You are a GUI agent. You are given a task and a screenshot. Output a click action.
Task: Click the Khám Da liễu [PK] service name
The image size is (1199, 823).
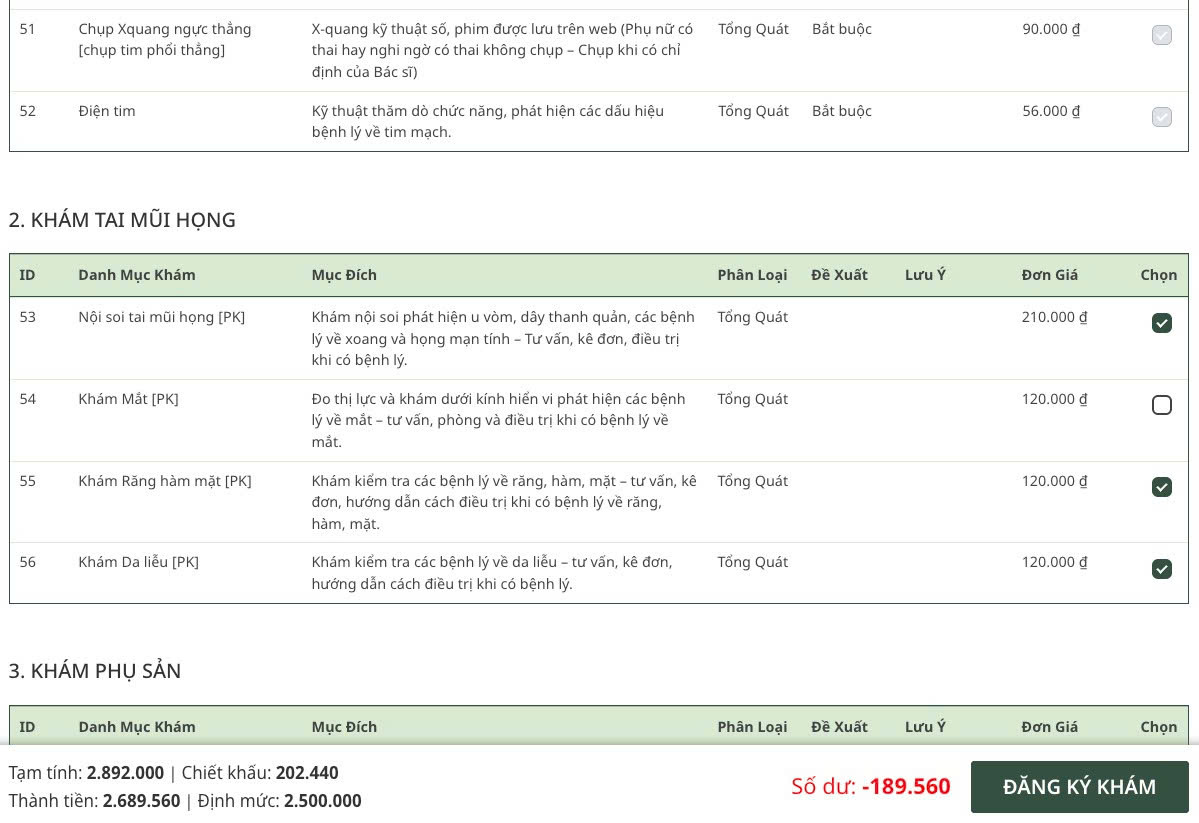(x=138, y=562)
